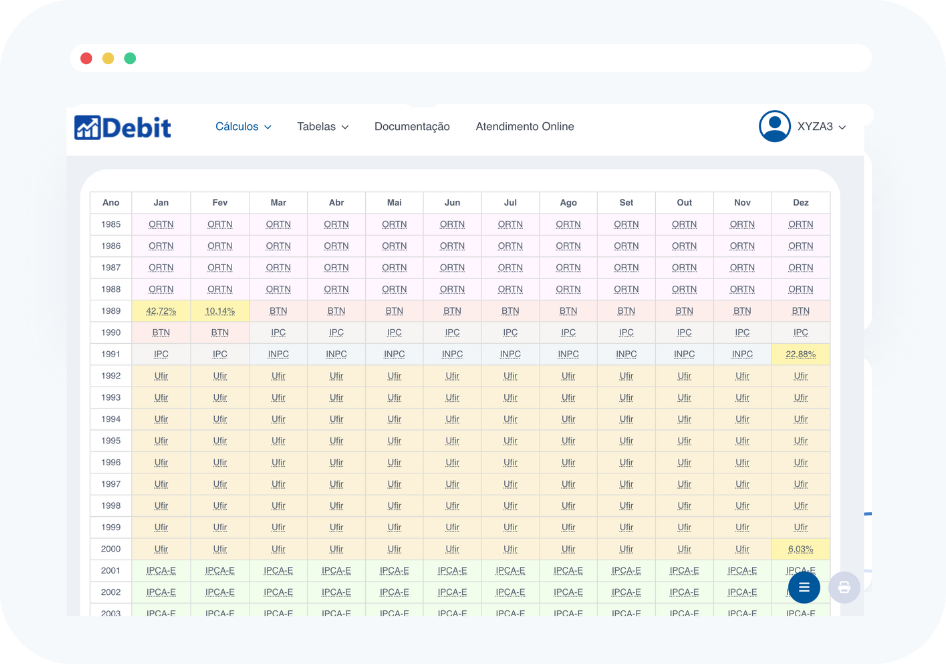
Task: Go to Atendimento Online
Action: [x=524, y=127]
